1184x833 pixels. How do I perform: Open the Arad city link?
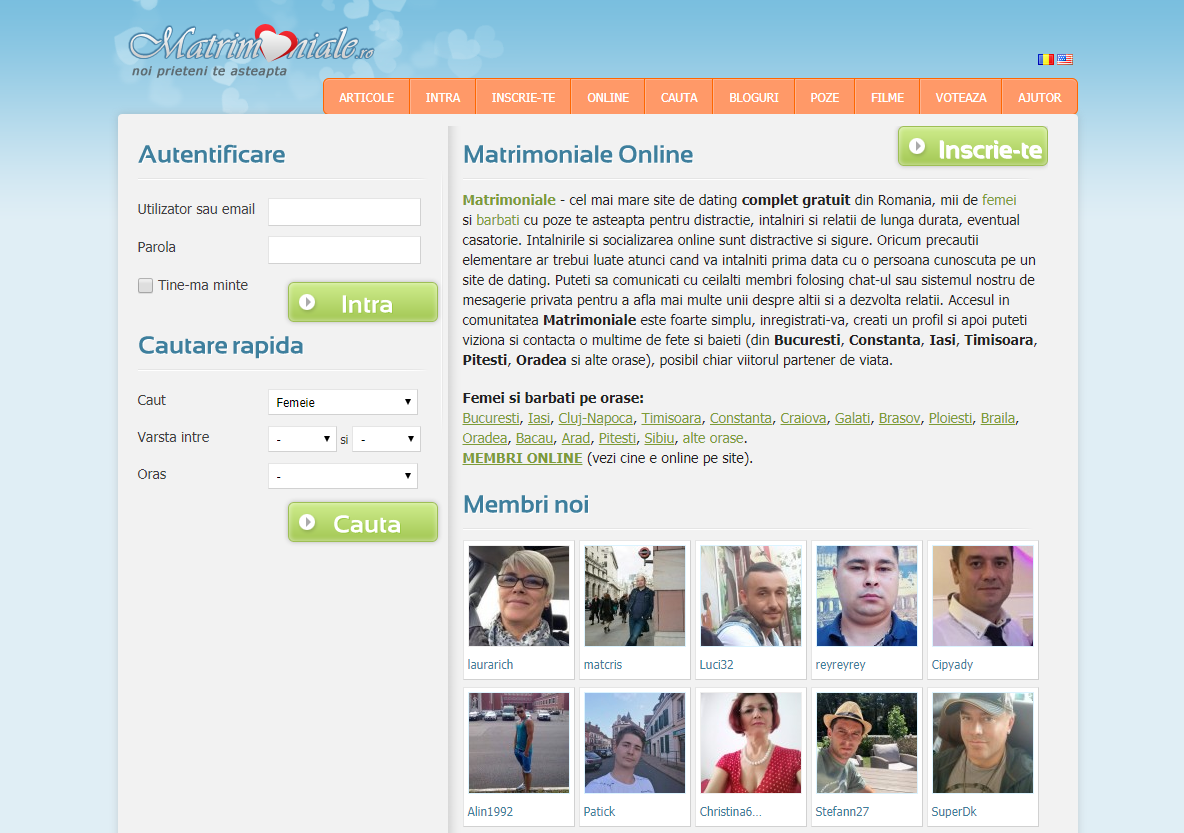[x=576, y=438]
